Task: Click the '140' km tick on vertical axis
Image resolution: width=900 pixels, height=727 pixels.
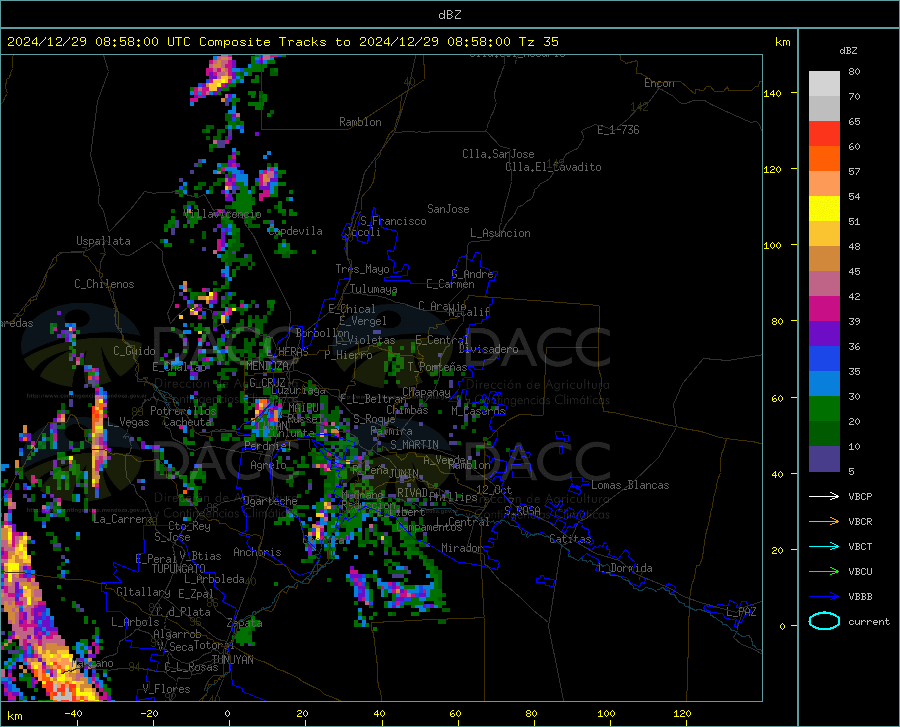Action: (x=772, y=93)
